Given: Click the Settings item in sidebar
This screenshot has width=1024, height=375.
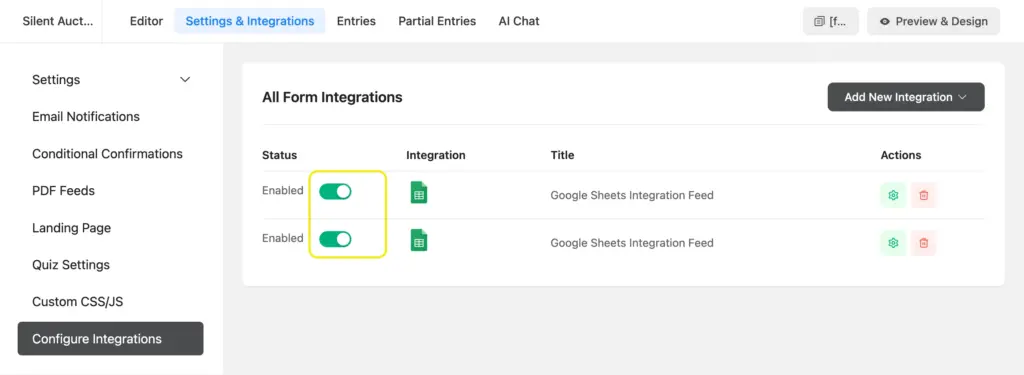Looking at the screenshot, I should click(111, 80).
